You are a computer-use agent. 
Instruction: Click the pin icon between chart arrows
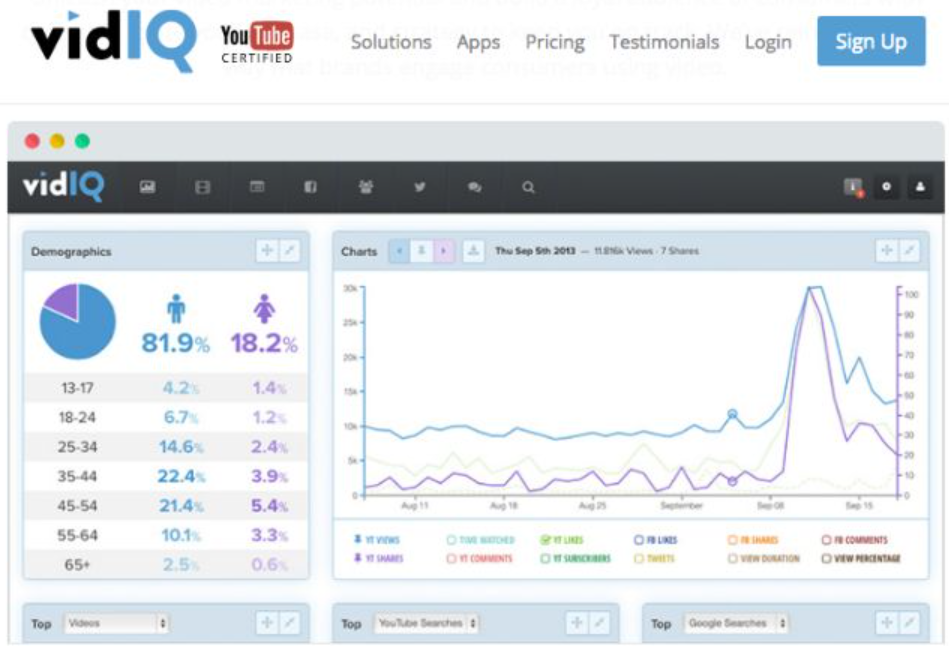[x=421, y=251]
